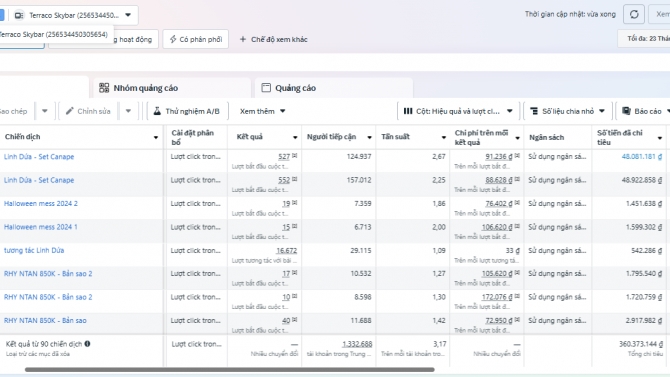670x377 pixels.
Task: Click the Quảng cáo tab page icon
Action: tap(266, 88)
